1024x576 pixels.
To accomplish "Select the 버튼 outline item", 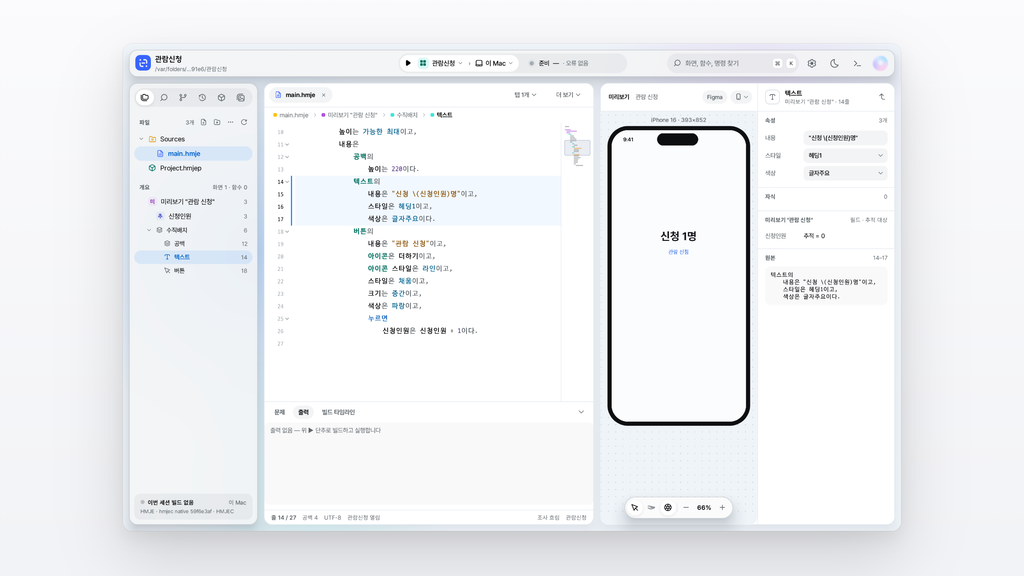I will pyautogui.click(x=193, y=270).
